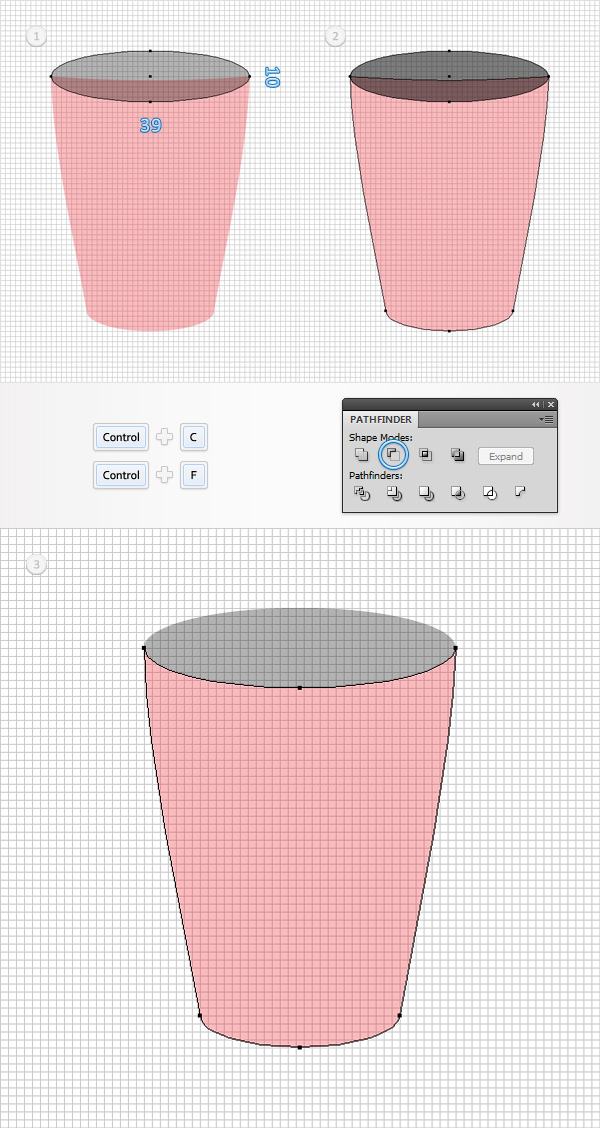600x1128 pixels.
Task: Select the PATHFINDER panel tab
Action: [x=381, y=419]
